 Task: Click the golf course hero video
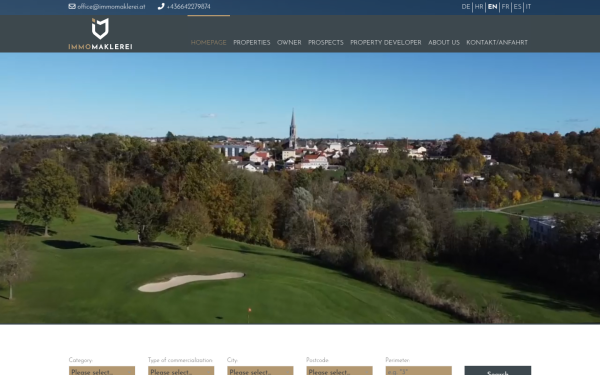click(300, 188)
